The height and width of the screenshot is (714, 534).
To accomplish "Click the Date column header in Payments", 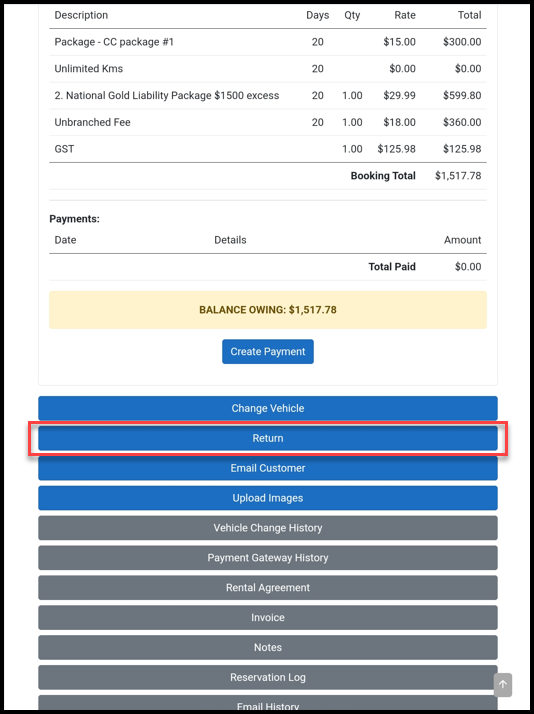I will [x=65, y=240].
